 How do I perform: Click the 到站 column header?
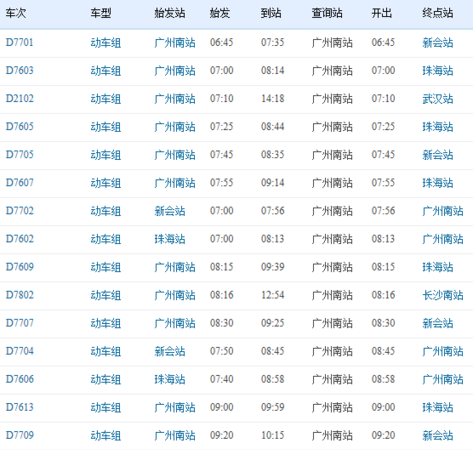(x=271, y=13)
